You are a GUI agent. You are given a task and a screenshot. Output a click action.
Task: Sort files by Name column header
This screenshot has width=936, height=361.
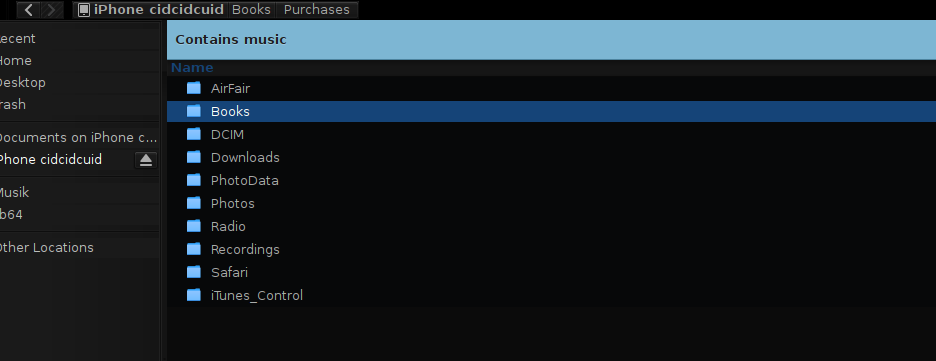click(x=192, y=67)
